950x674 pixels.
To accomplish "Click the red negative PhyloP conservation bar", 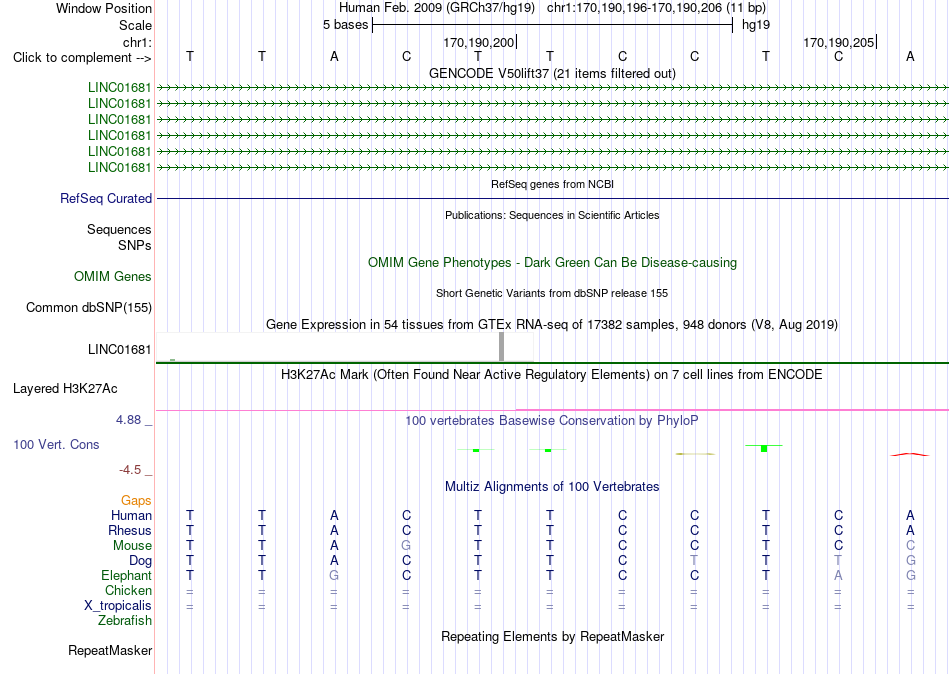I will pyautogui.click(x=909, y=454).
